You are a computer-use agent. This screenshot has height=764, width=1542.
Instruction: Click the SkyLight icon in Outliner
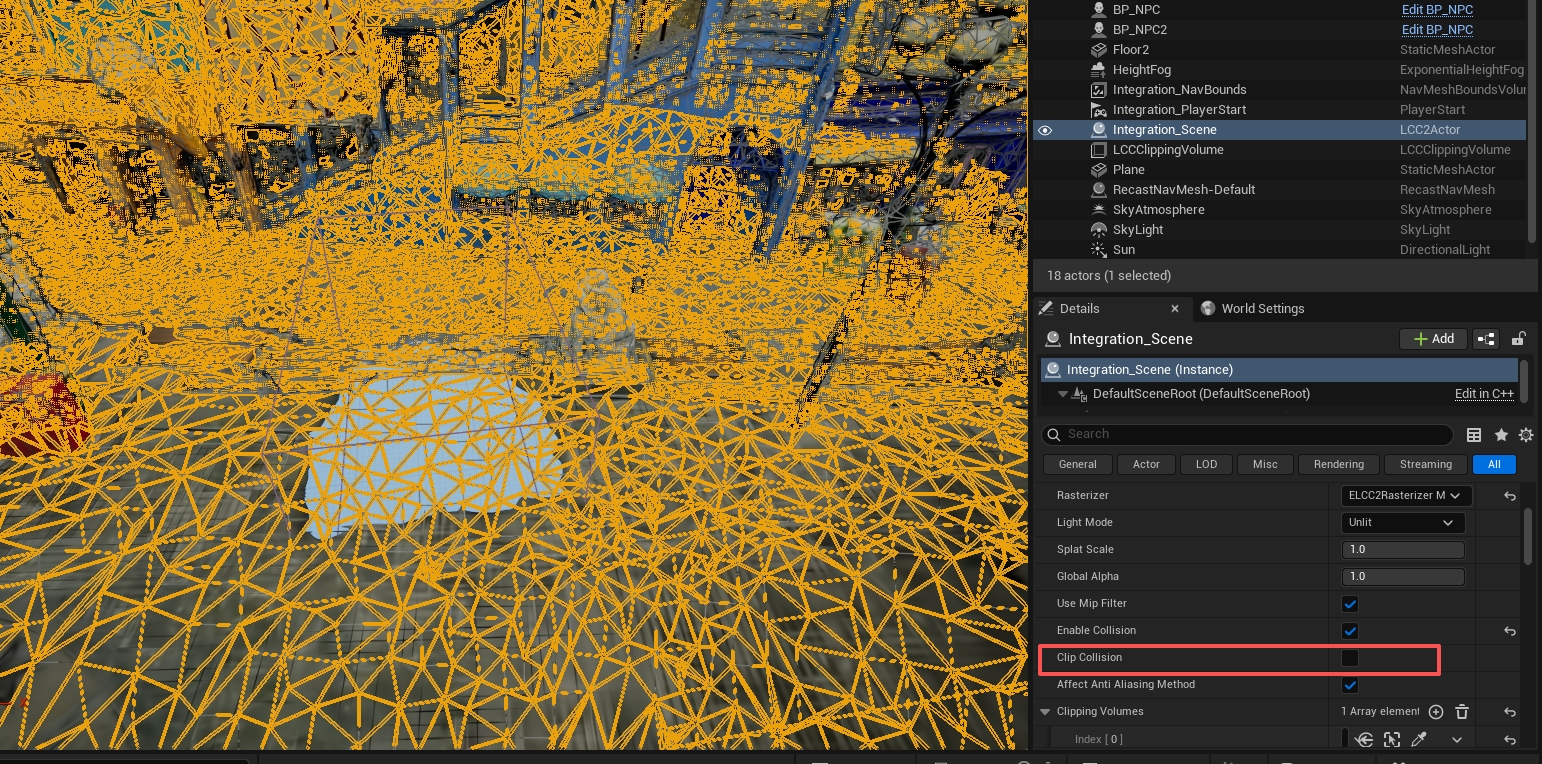coord(1098,230)
